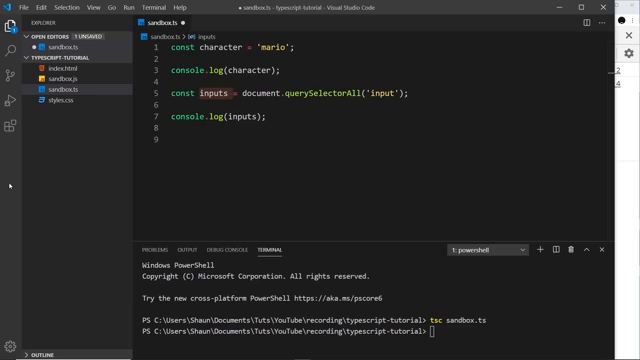
Task: Click the highlighted inputs variable on line 5
Action: (213, 93)
